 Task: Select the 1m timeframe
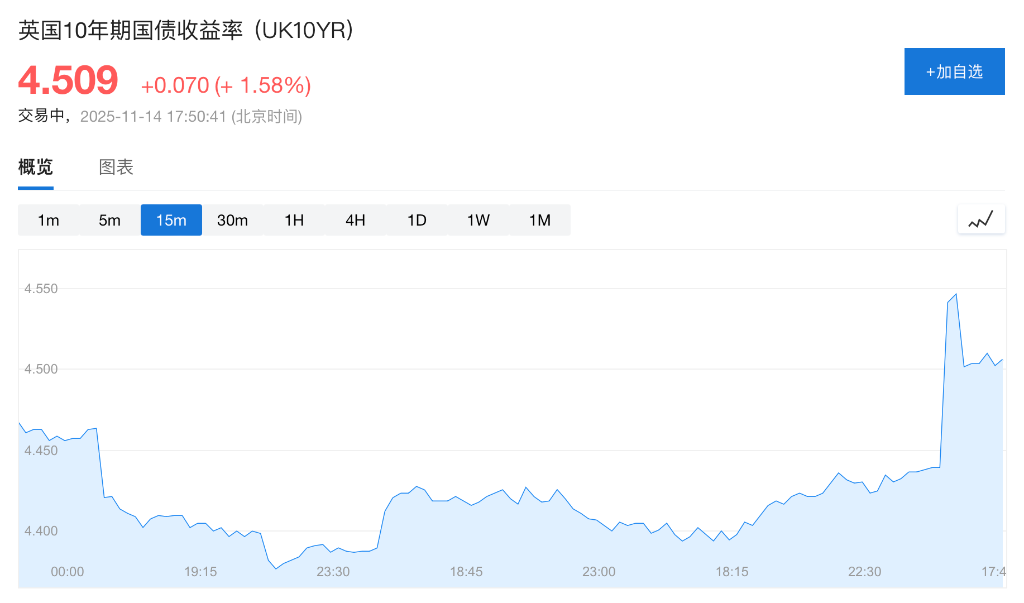[x=48, y=220]
